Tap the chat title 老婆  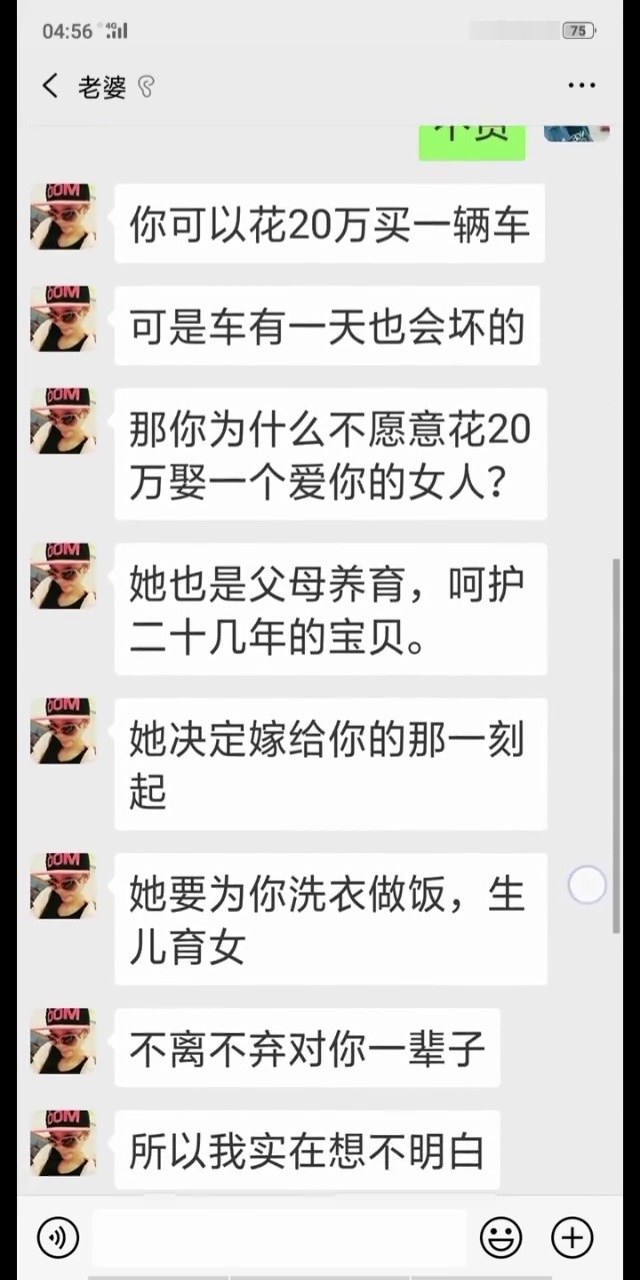[102, 87]
